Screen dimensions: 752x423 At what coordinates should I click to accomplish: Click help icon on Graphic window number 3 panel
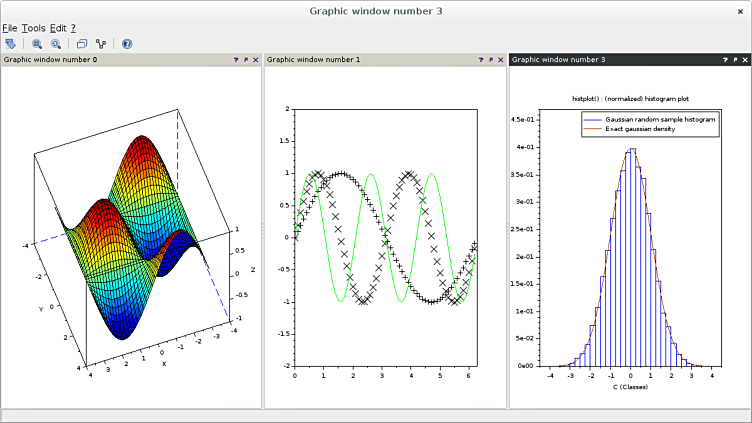coord(724,60)
